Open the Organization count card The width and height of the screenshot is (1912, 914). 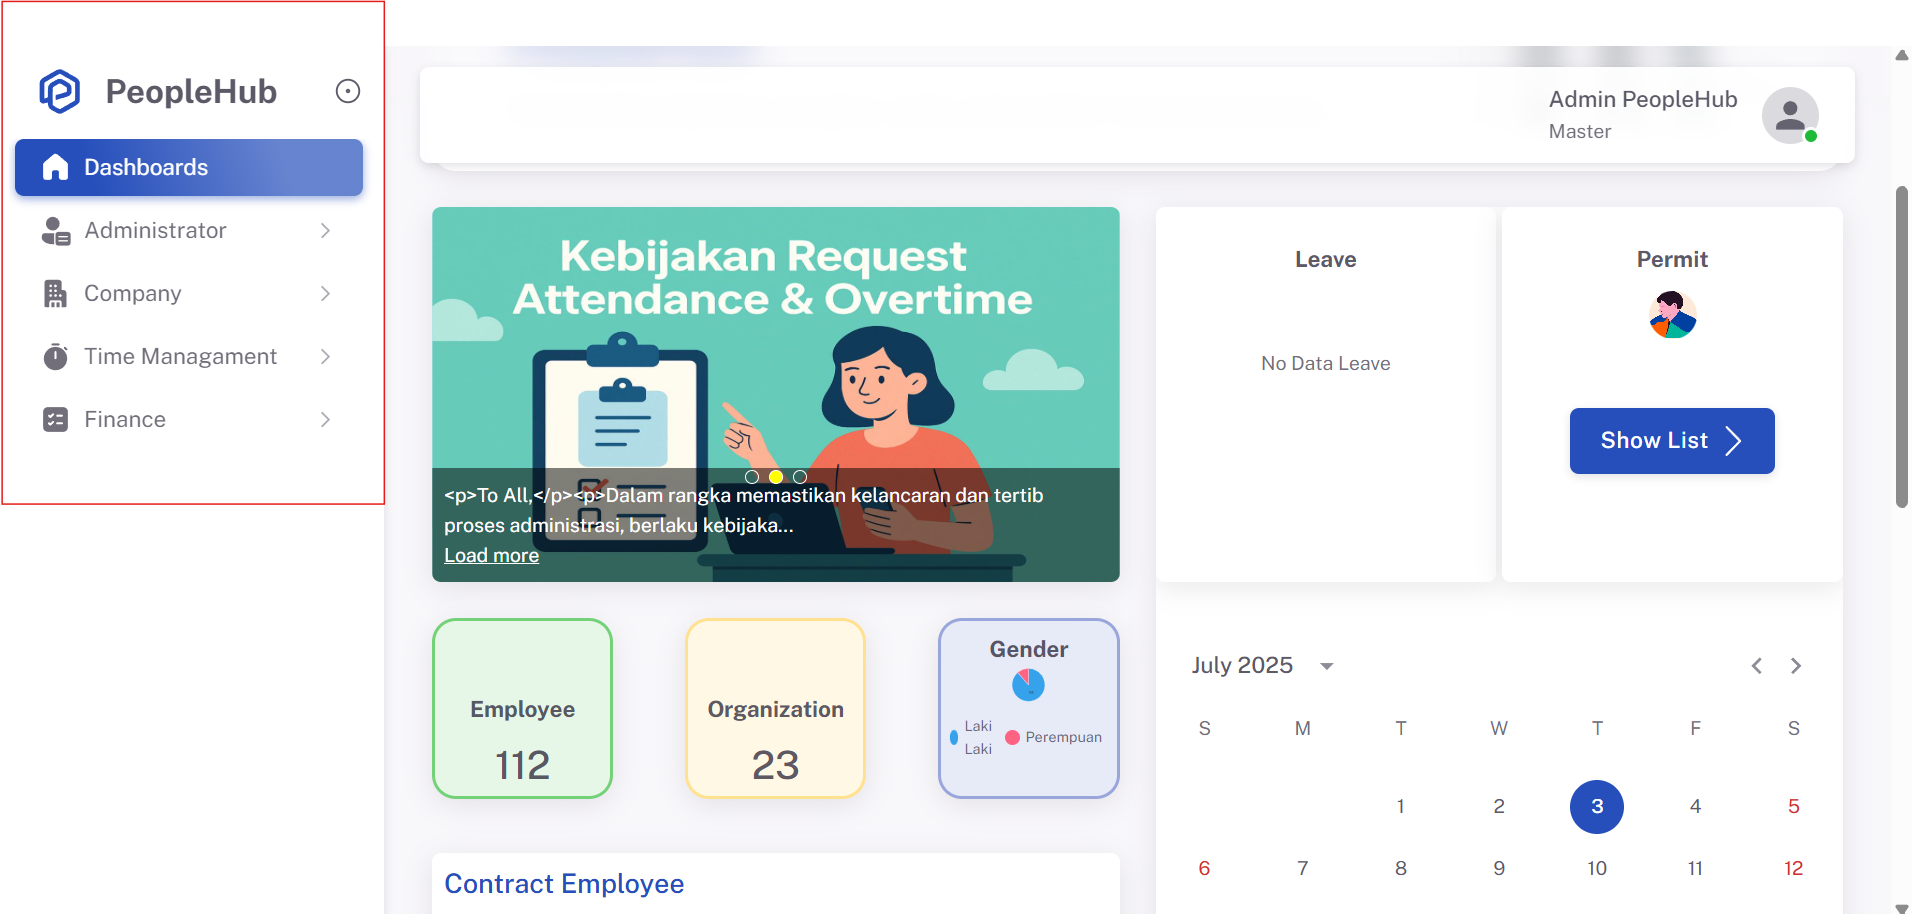click(775, 708)
